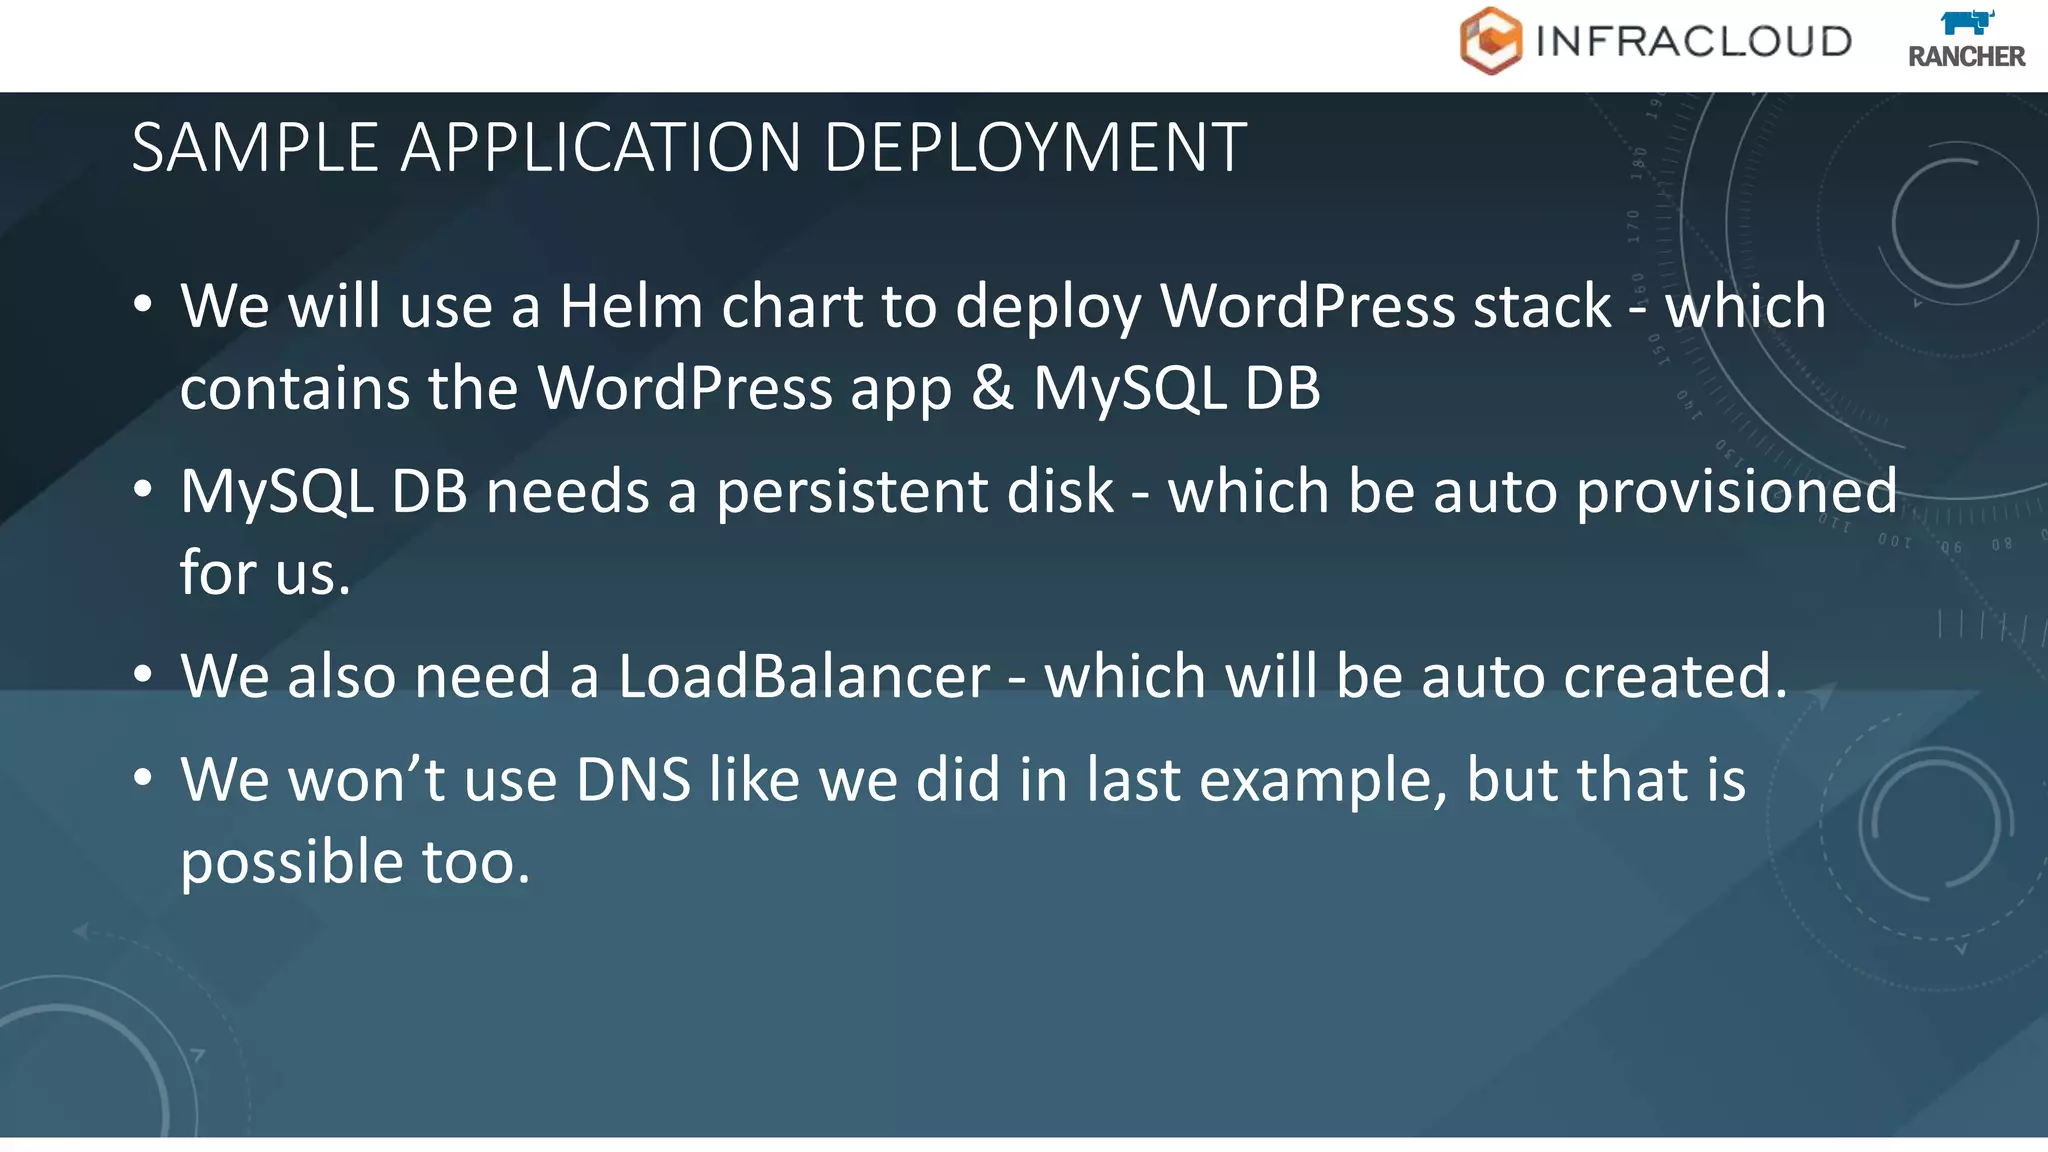
Task: Click the line "possible too."
Action: point(355,862)
